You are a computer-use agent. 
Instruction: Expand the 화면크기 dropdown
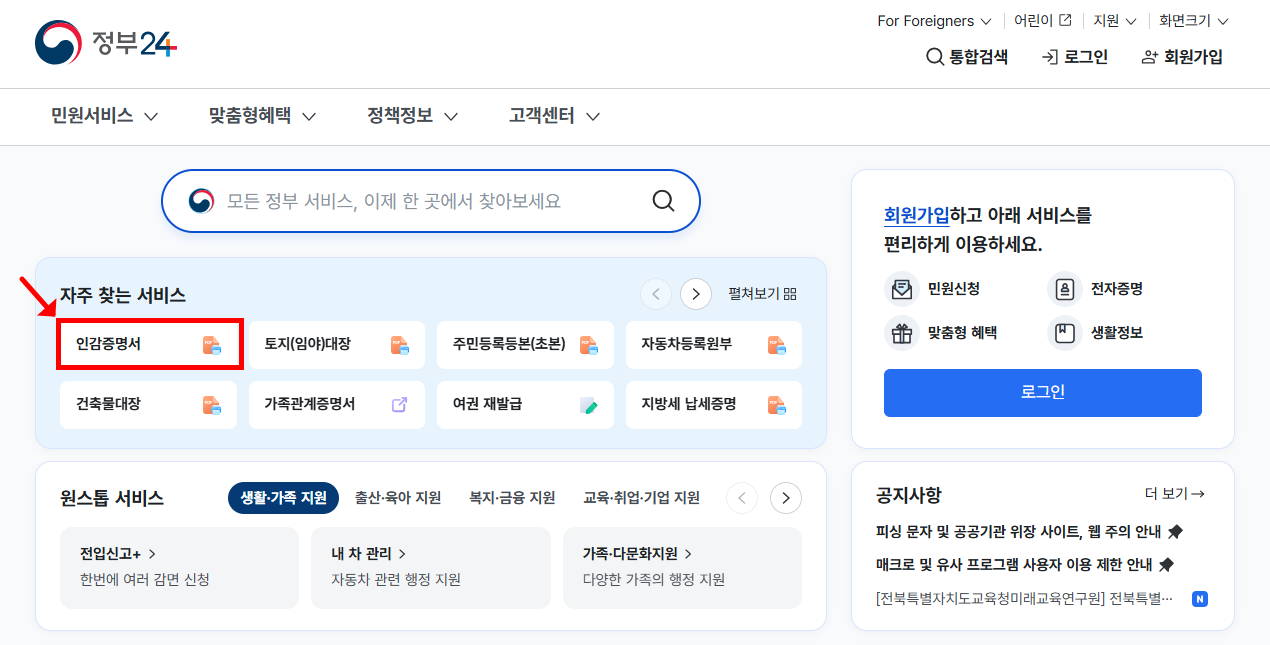(1194, 21)
